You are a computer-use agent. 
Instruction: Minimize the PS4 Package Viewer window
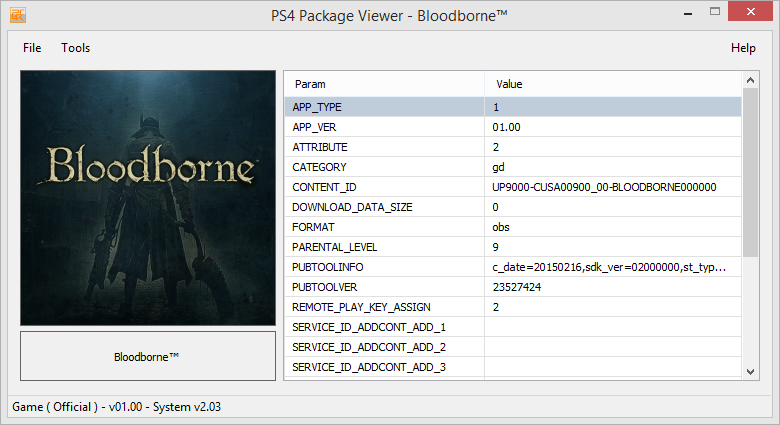[x=689, y=14]
